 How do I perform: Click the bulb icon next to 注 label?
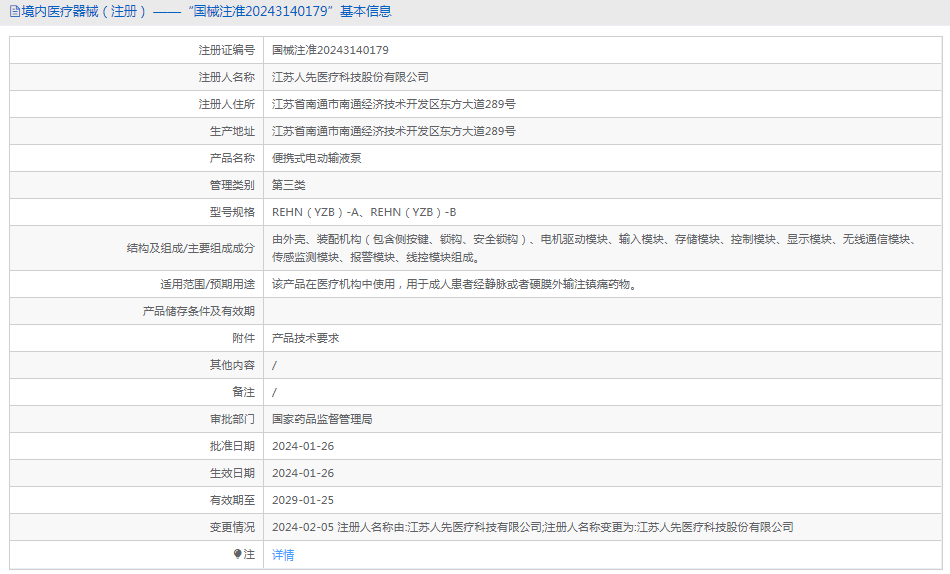pyautogui.click(x=238, y=554)
